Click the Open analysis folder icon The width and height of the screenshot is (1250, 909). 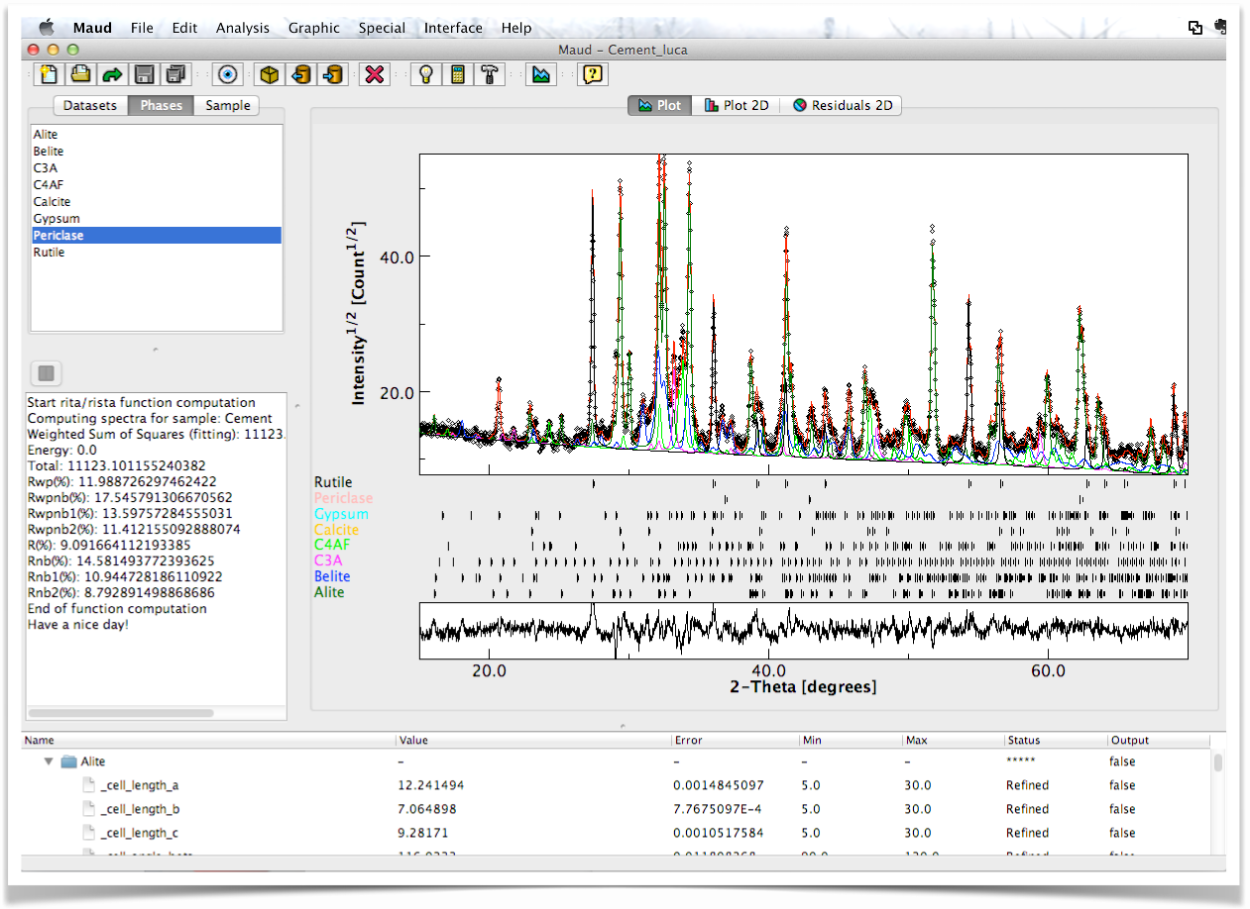coord(80,74)
